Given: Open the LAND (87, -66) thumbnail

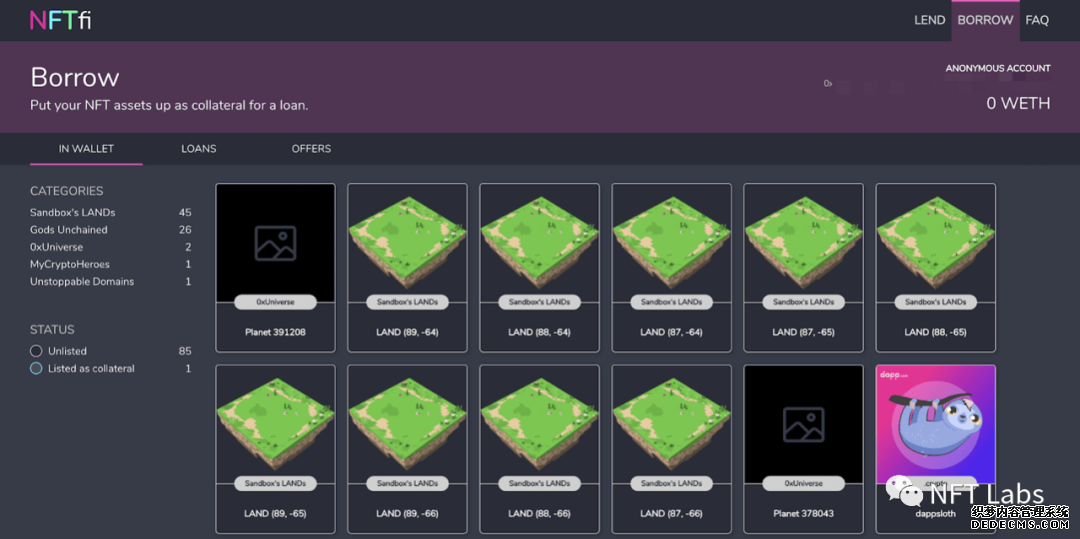Looking at the screenshot, I should click(672, 424).
